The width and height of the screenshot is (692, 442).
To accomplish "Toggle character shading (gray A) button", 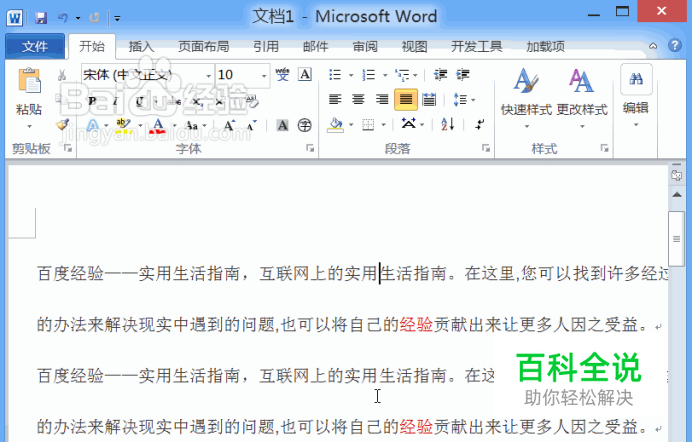I will pos(282,126).
